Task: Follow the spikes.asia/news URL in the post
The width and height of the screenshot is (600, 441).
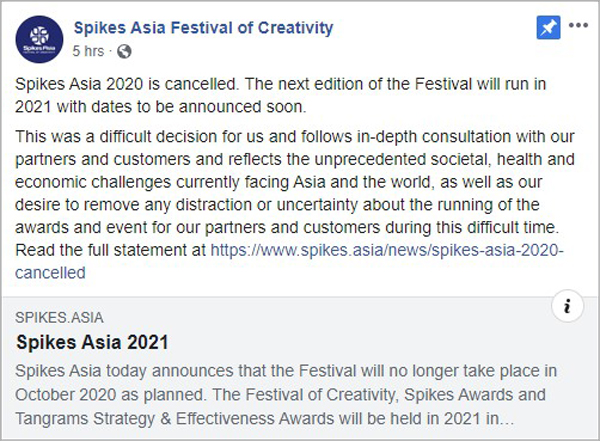Action: tap(387, 250)
